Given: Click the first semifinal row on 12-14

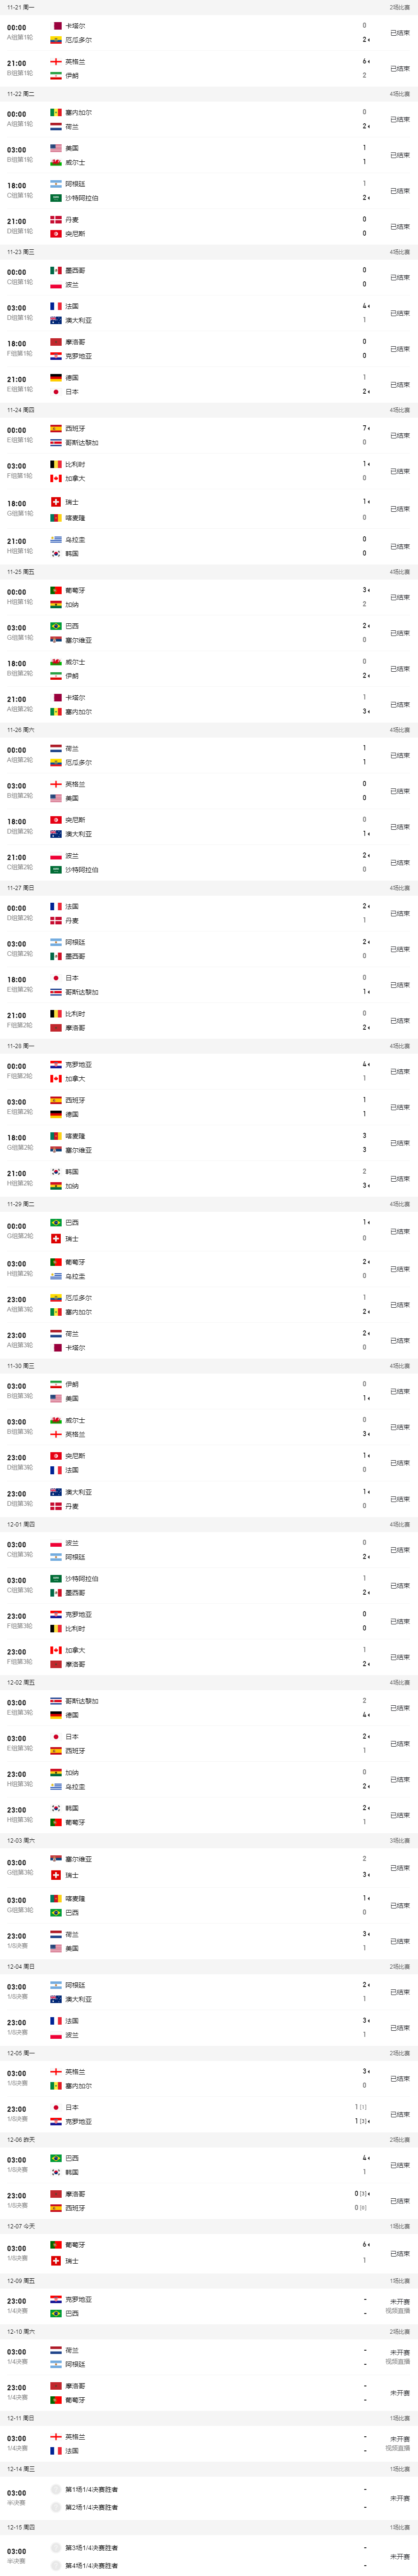Looking at the screenshot, I should pos(209,2497).
